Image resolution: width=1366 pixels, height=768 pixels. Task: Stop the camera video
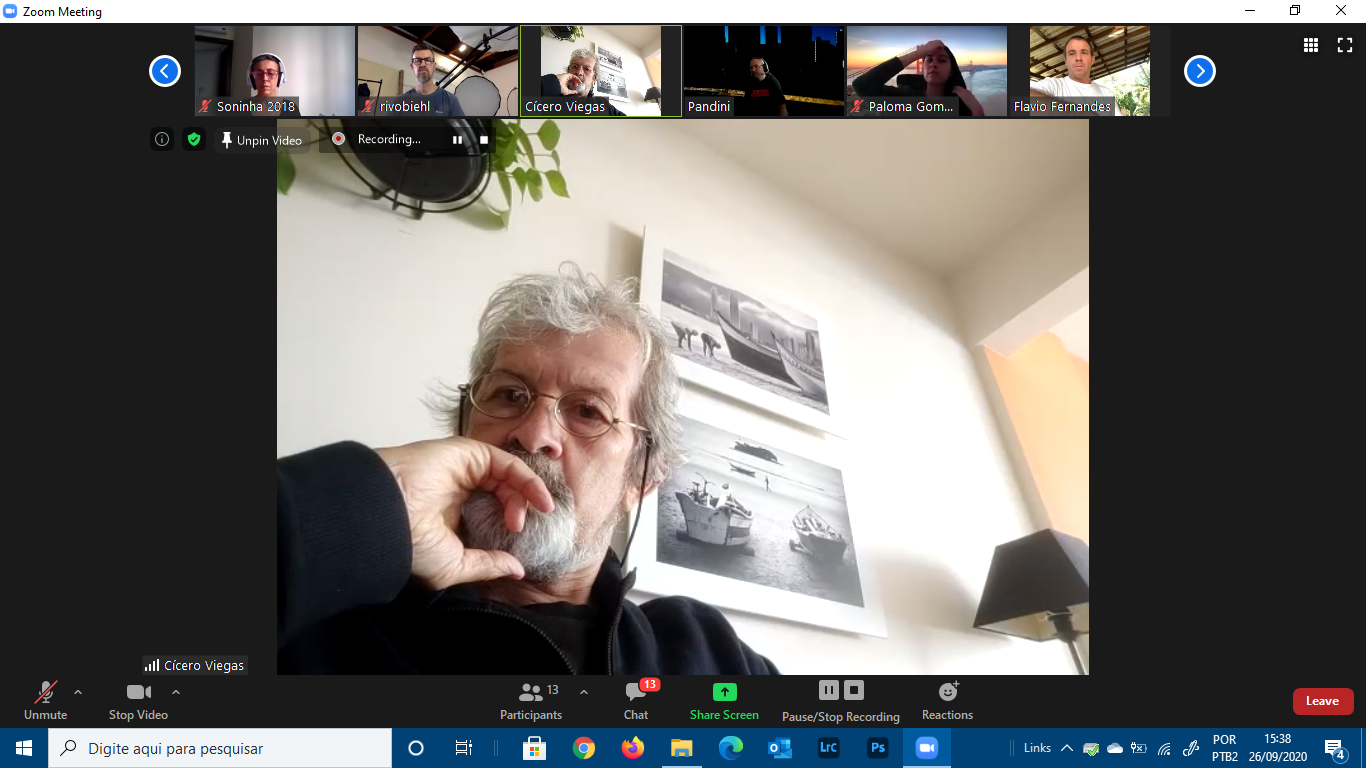[138, 700]
